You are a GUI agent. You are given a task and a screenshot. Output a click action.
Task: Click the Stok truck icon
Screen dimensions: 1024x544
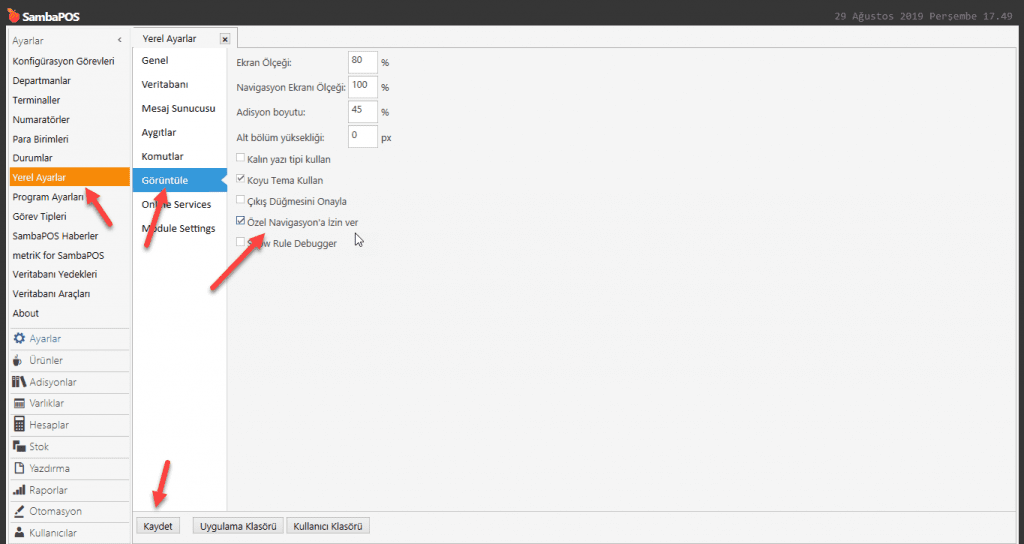click(x=19, y=447)
